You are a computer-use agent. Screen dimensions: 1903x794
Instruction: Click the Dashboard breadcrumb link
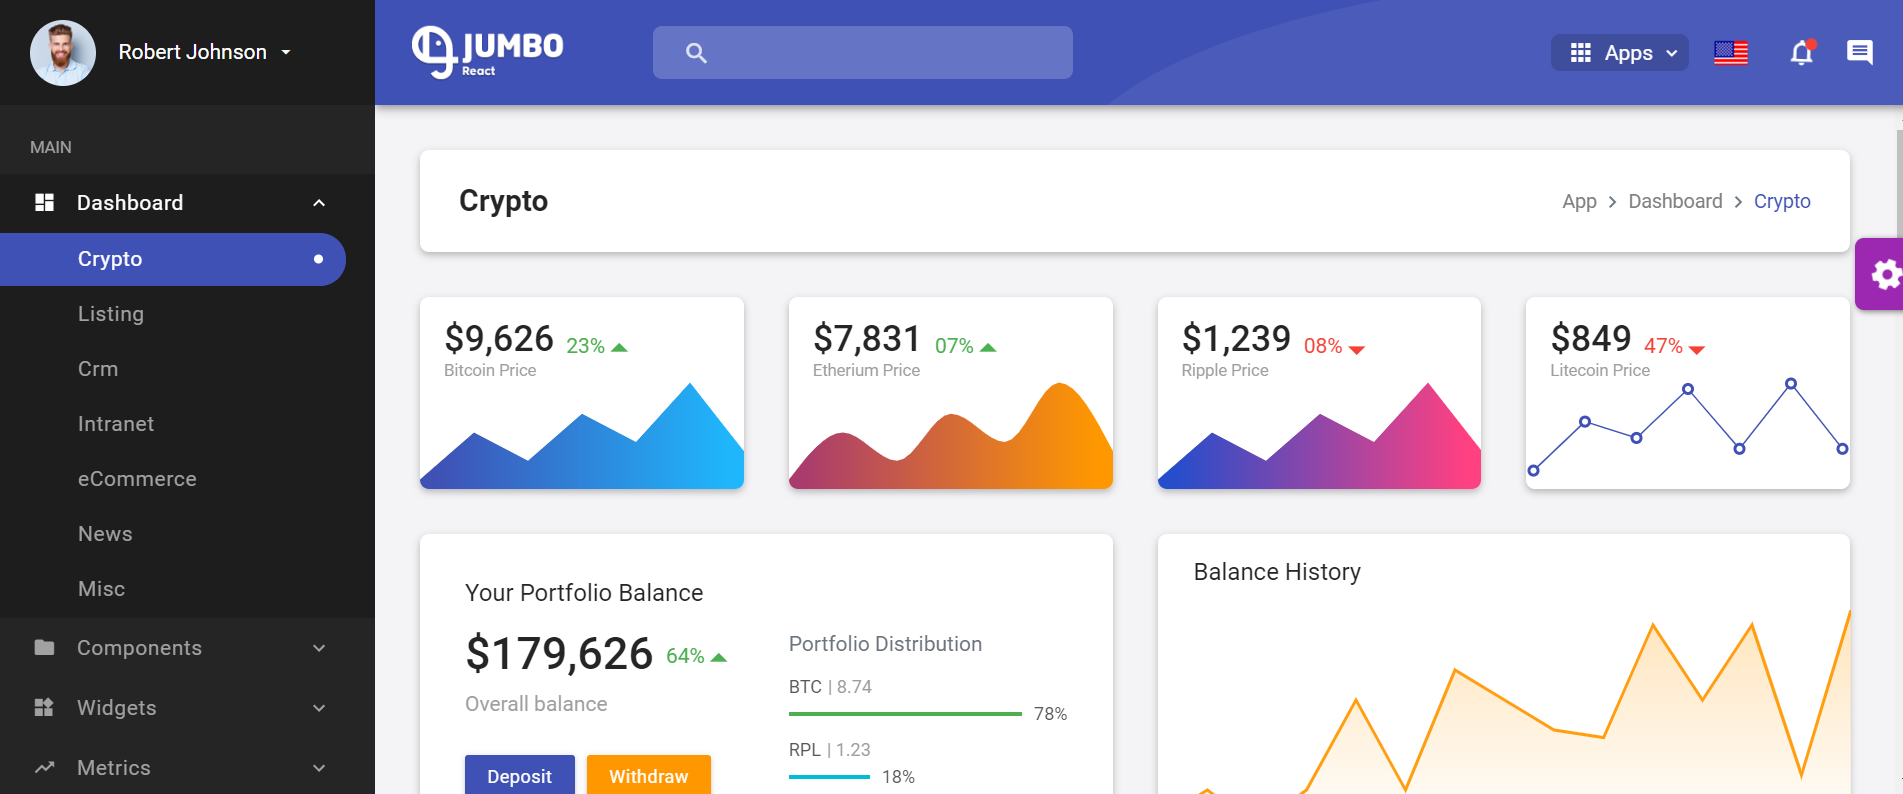pos(1675,201)
